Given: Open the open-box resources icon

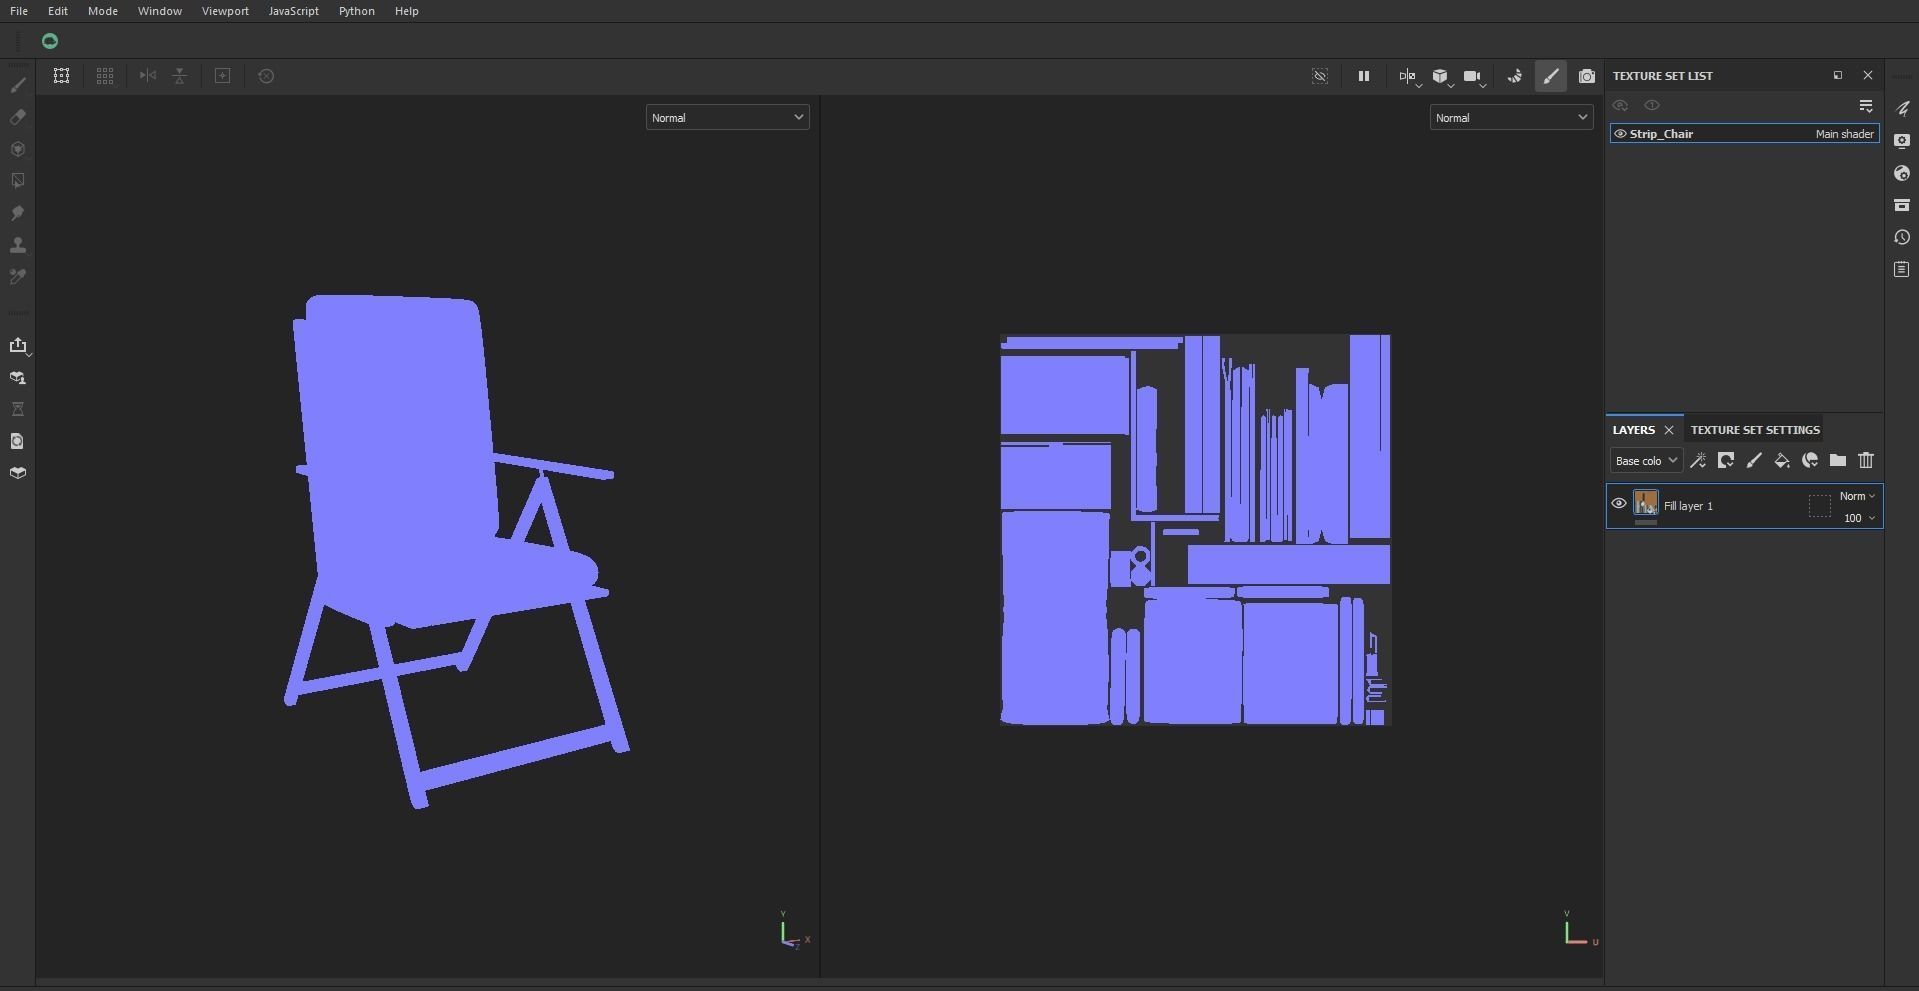Looking at the screenshot, I should (18, 473).
